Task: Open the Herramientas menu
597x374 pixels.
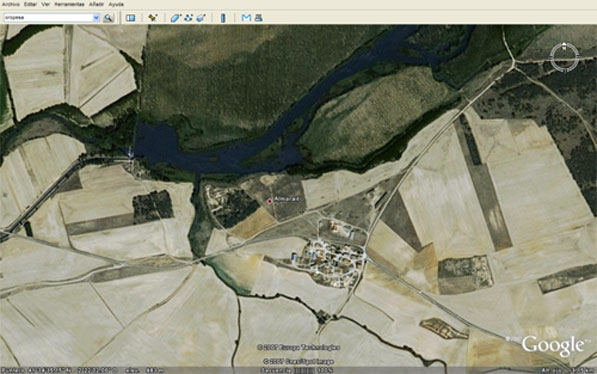Action: point(69,4)
